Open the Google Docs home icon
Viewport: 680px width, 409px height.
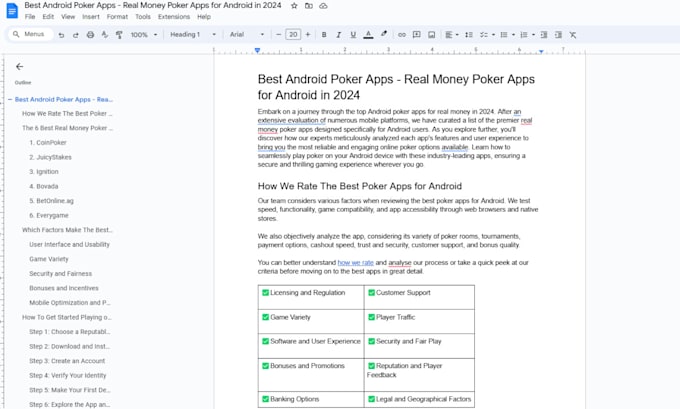12,10
